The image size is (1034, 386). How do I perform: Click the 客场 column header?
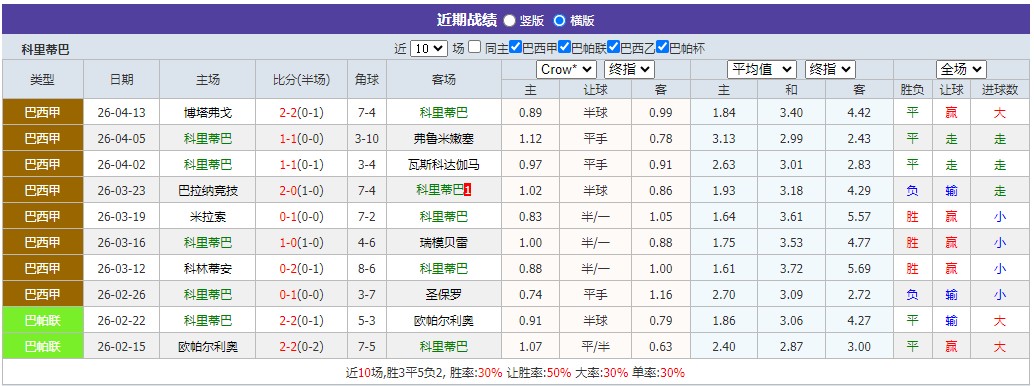[444, 79]
